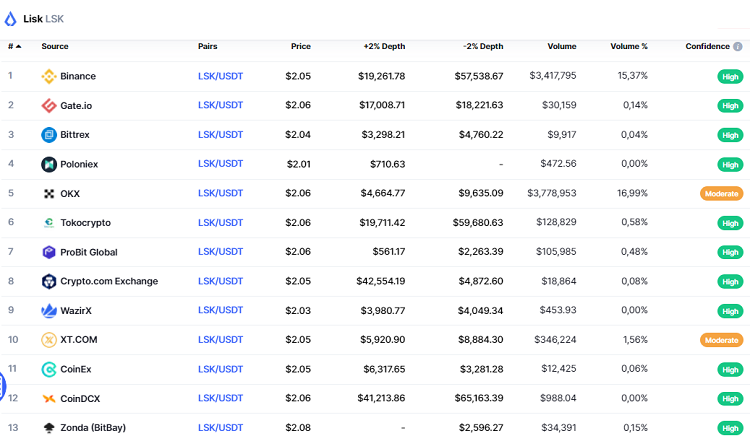Open XT.COM LSK/USDT pair link
The image size is (750, 441).
click(220, 340)
